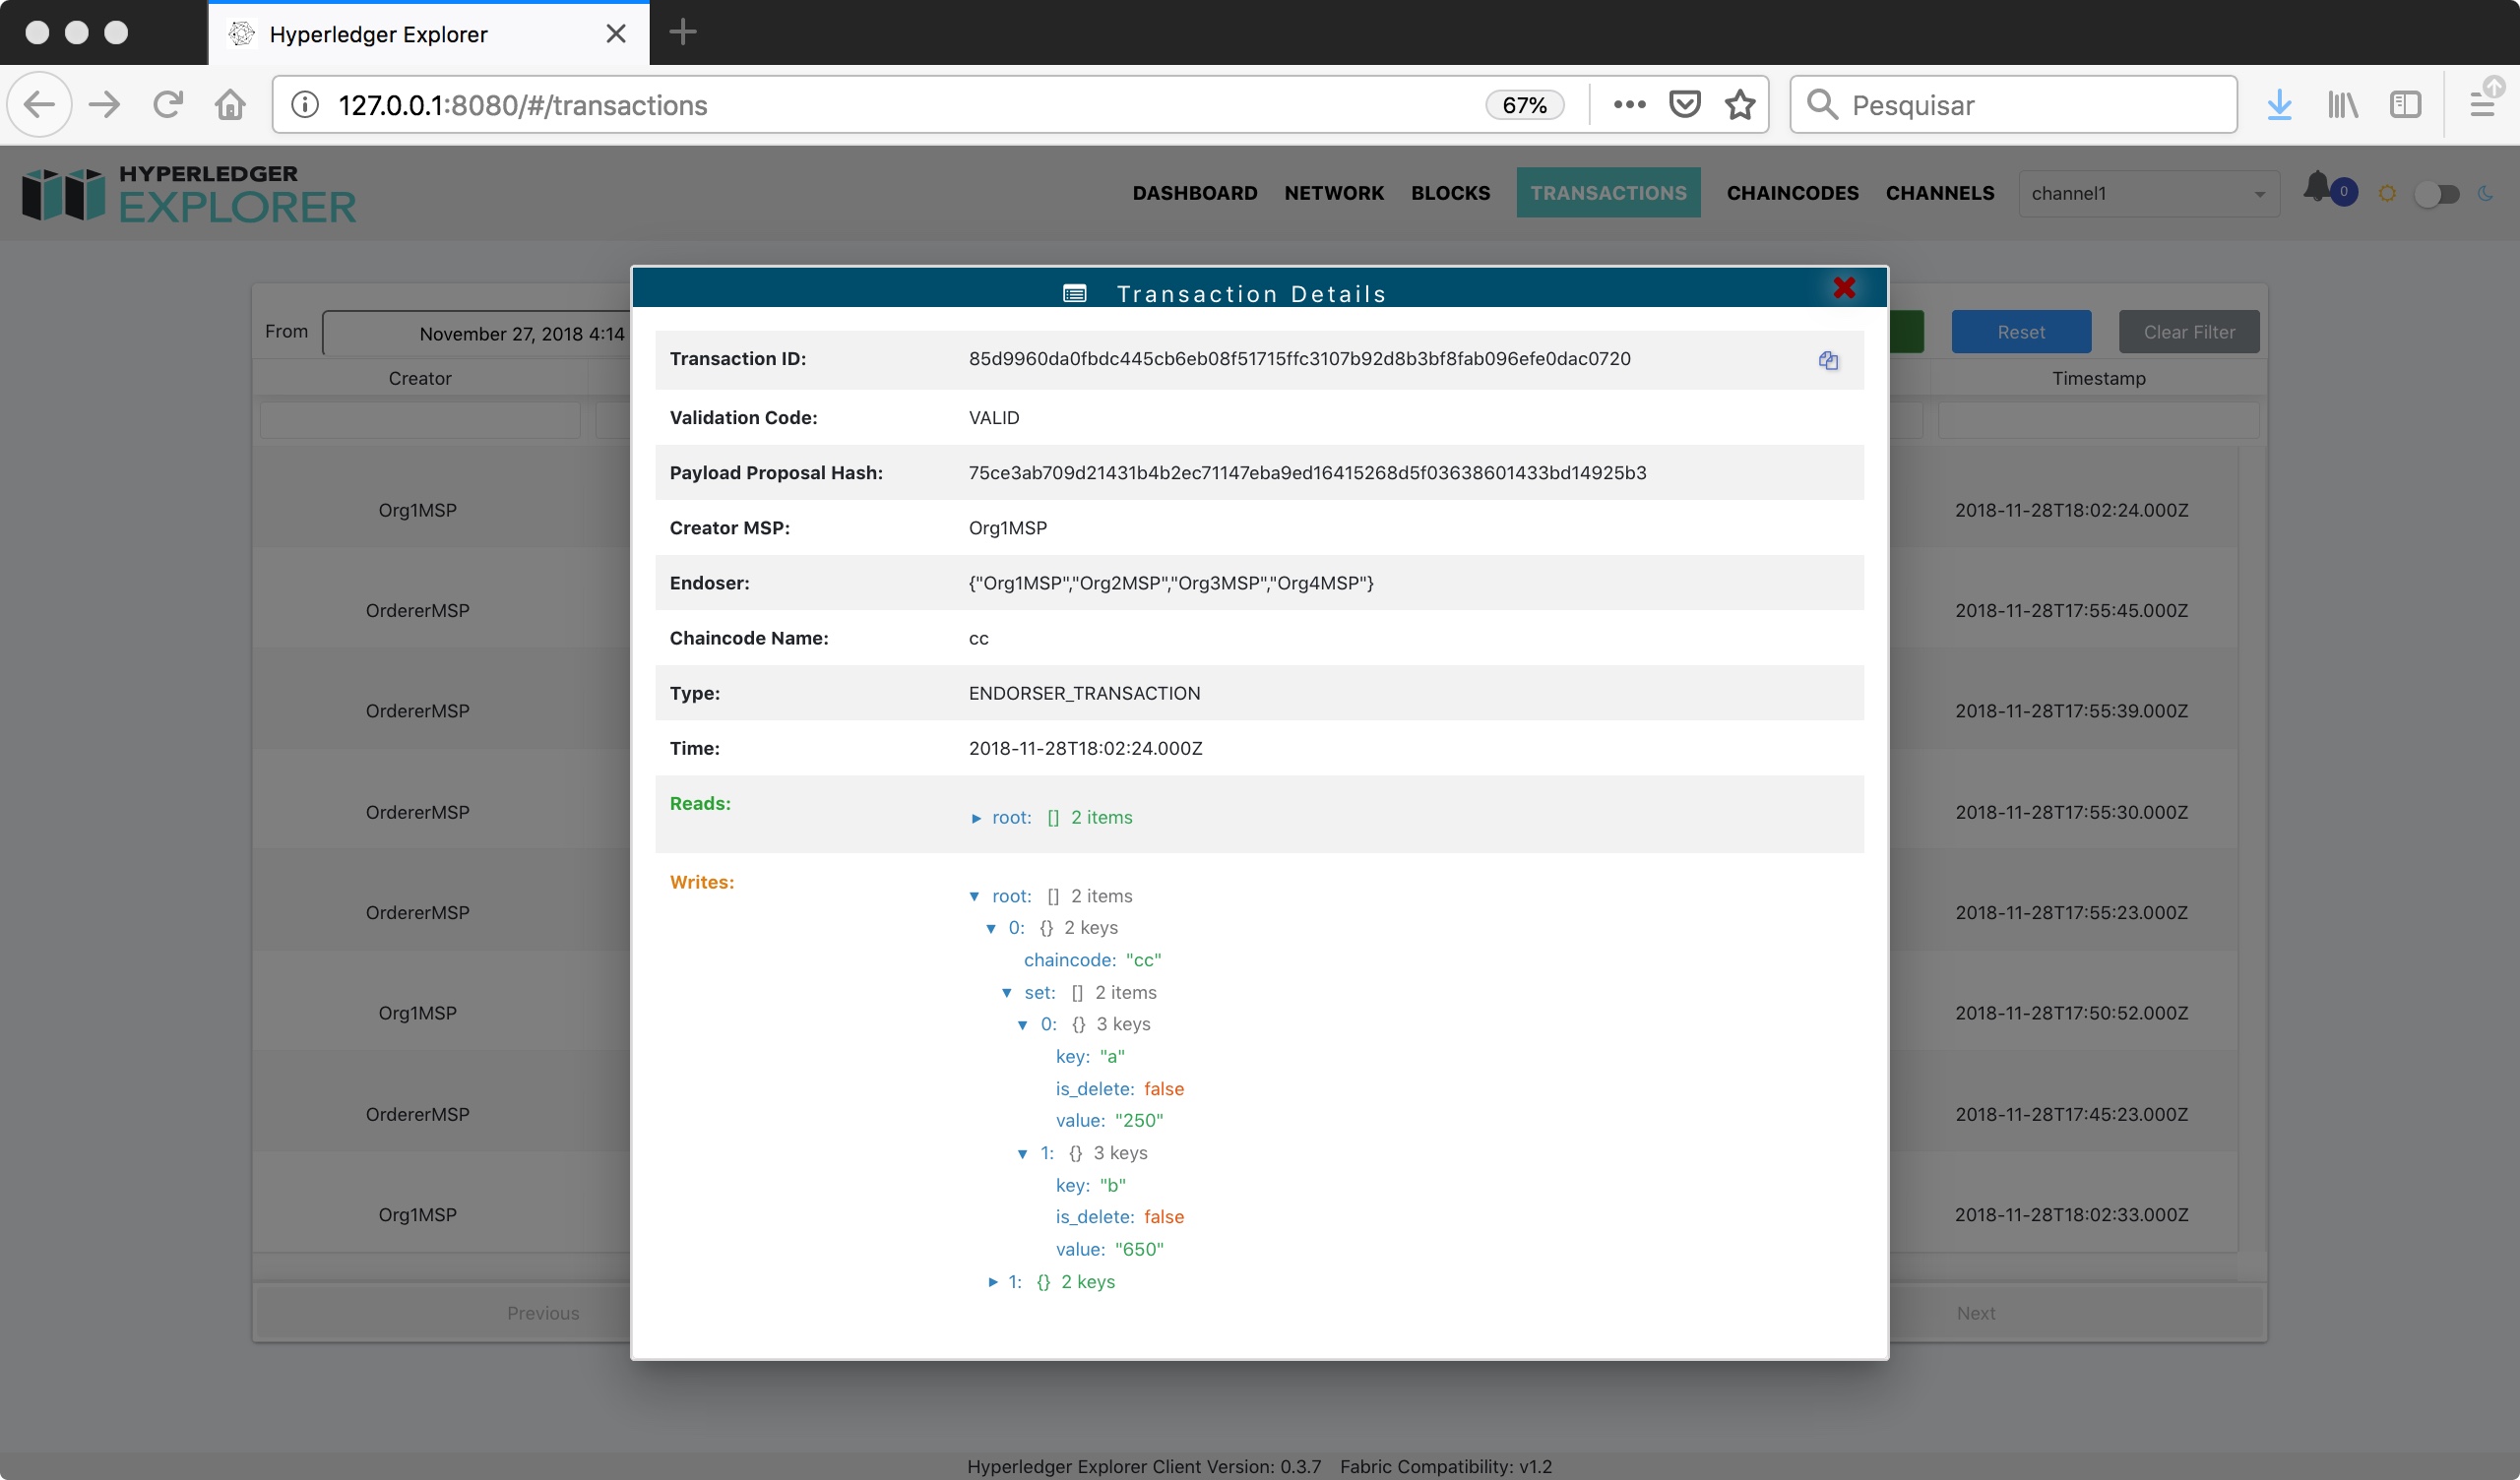This screenshot has width=2520, height=1480.
Task: Open the CHANNELS menu item
Action: click(1940, 193)
